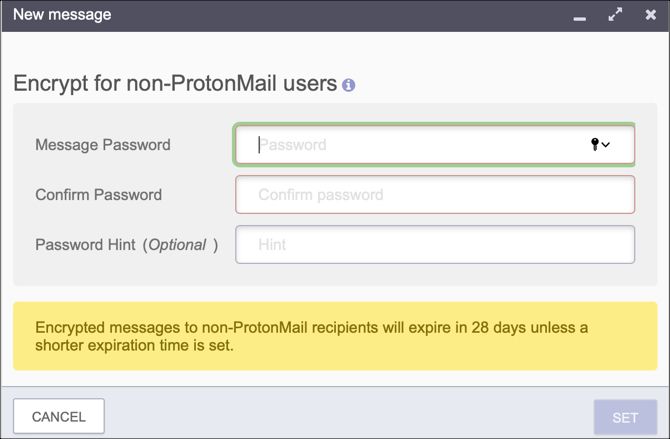Click the SET button

625,416
